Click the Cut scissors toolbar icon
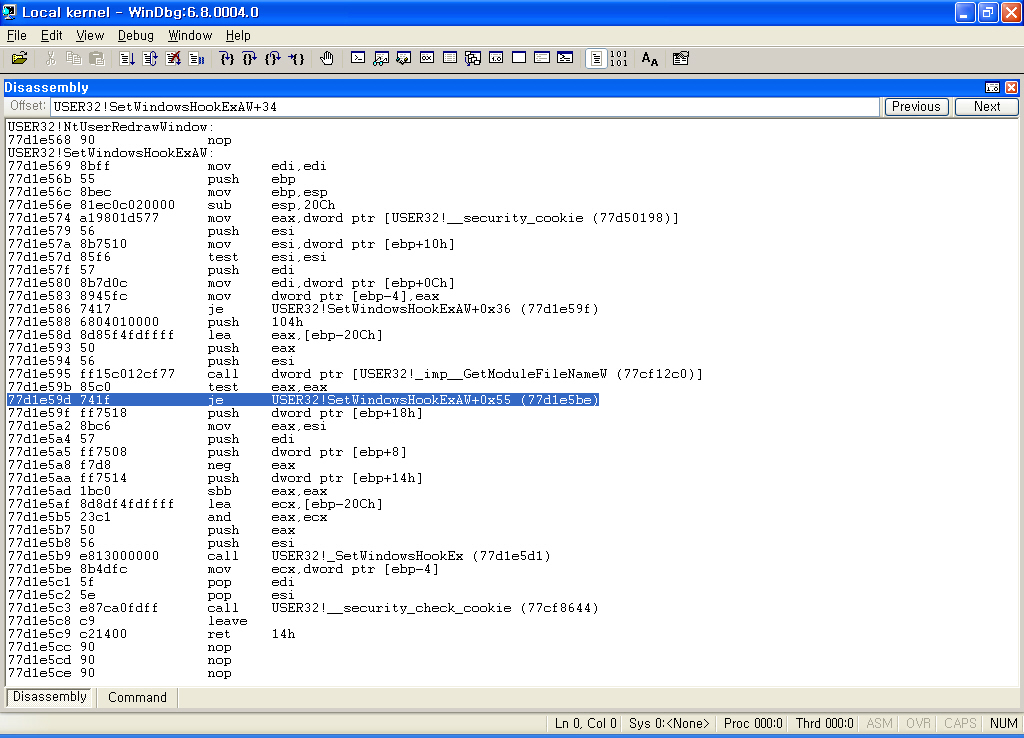1024x738 pixels. pos(50,59)
